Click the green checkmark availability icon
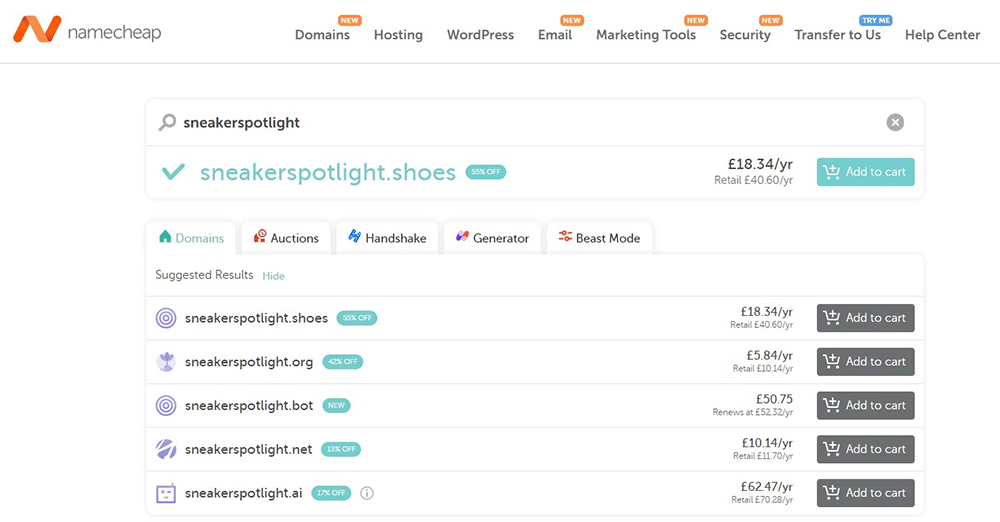The height and width of the screenshot is (522, 1000). [x=173, y=172]
